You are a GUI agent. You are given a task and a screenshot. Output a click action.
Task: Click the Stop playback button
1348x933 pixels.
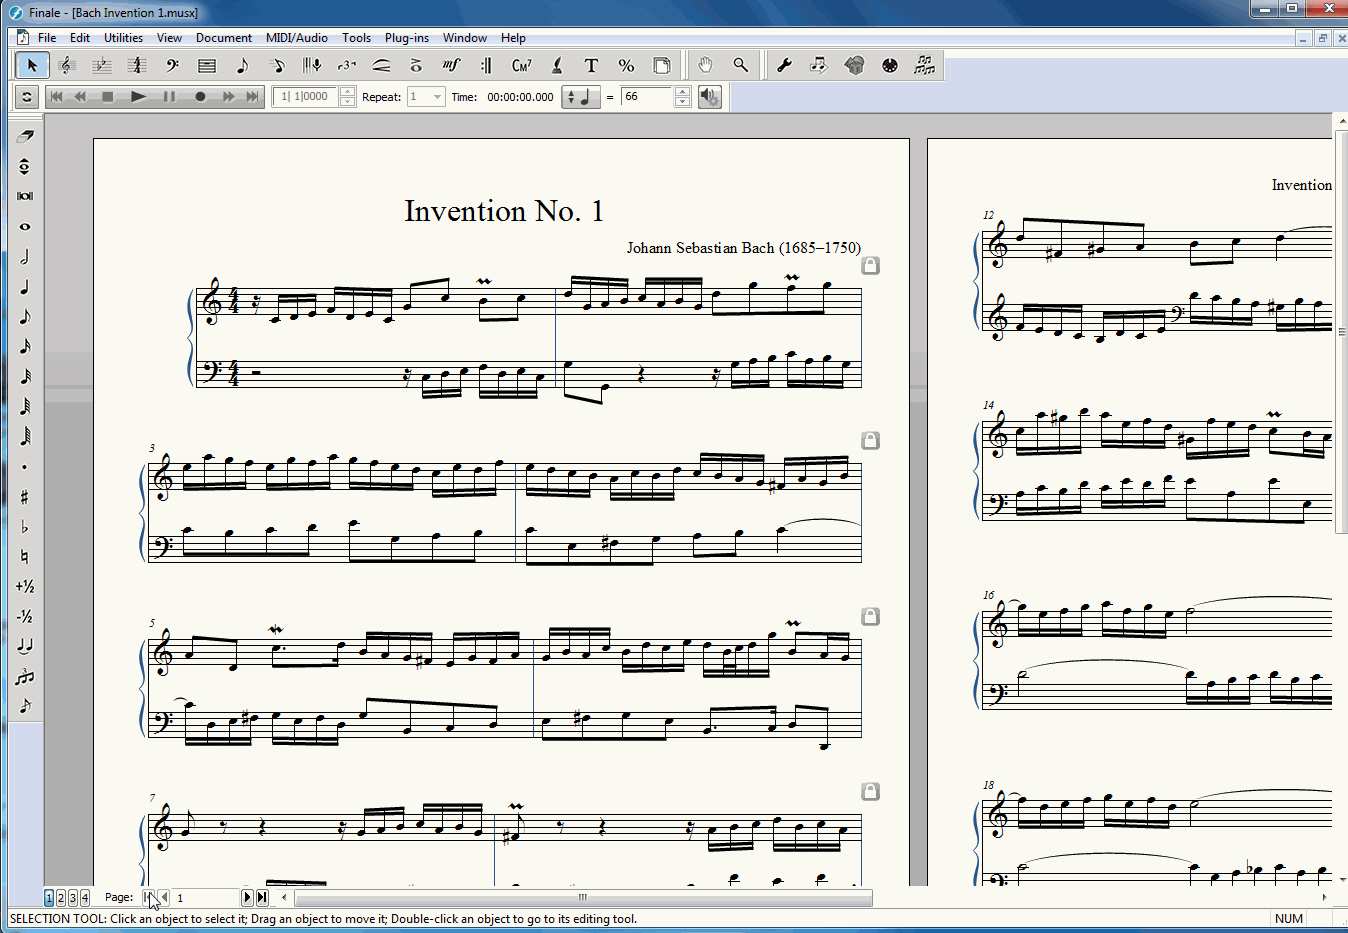(108, 97)
